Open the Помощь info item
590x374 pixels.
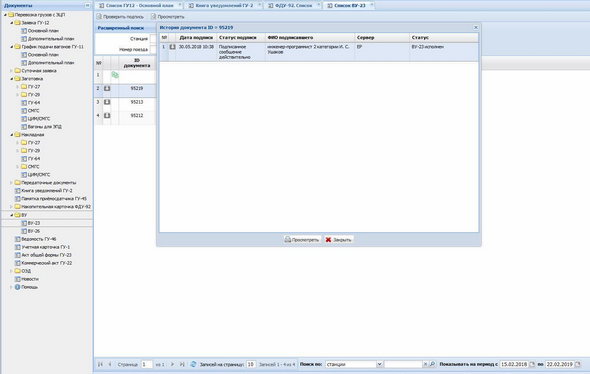pyautogui.click(x=29, y=287)
